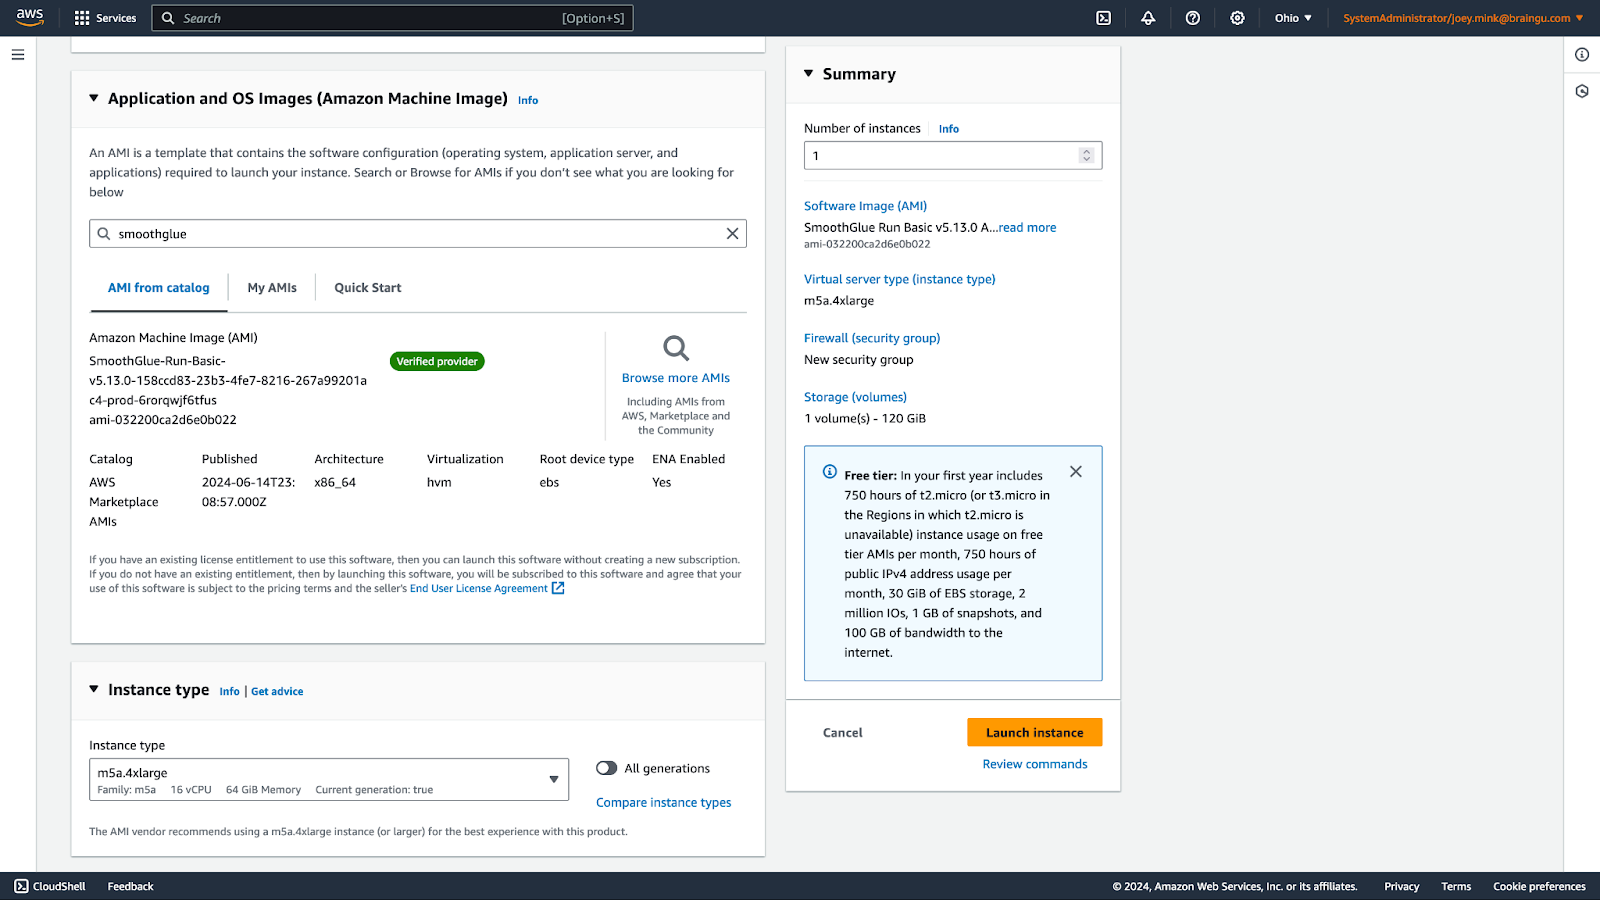
Task: Clear the smoothglue AMI search text
Action: (x=732, y=234)
